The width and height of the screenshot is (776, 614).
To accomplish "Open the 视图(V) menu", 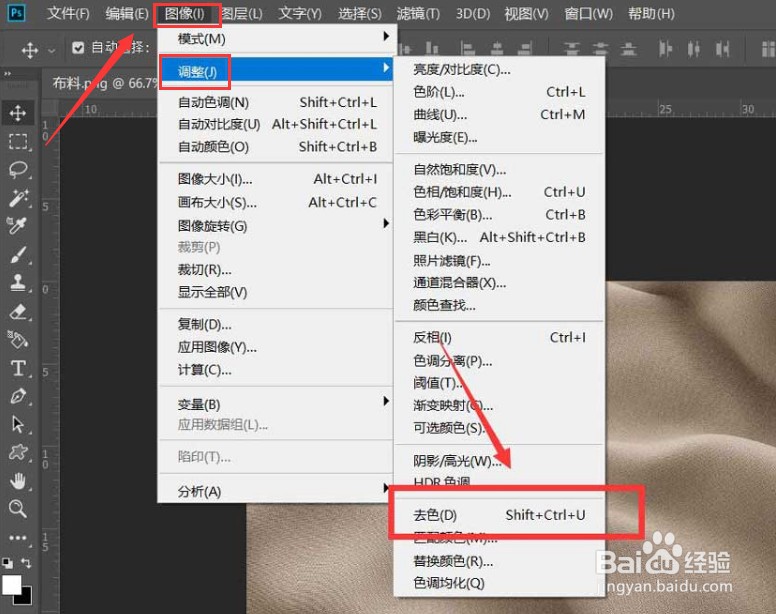I will pyautogui.click(x=526, y=14).
